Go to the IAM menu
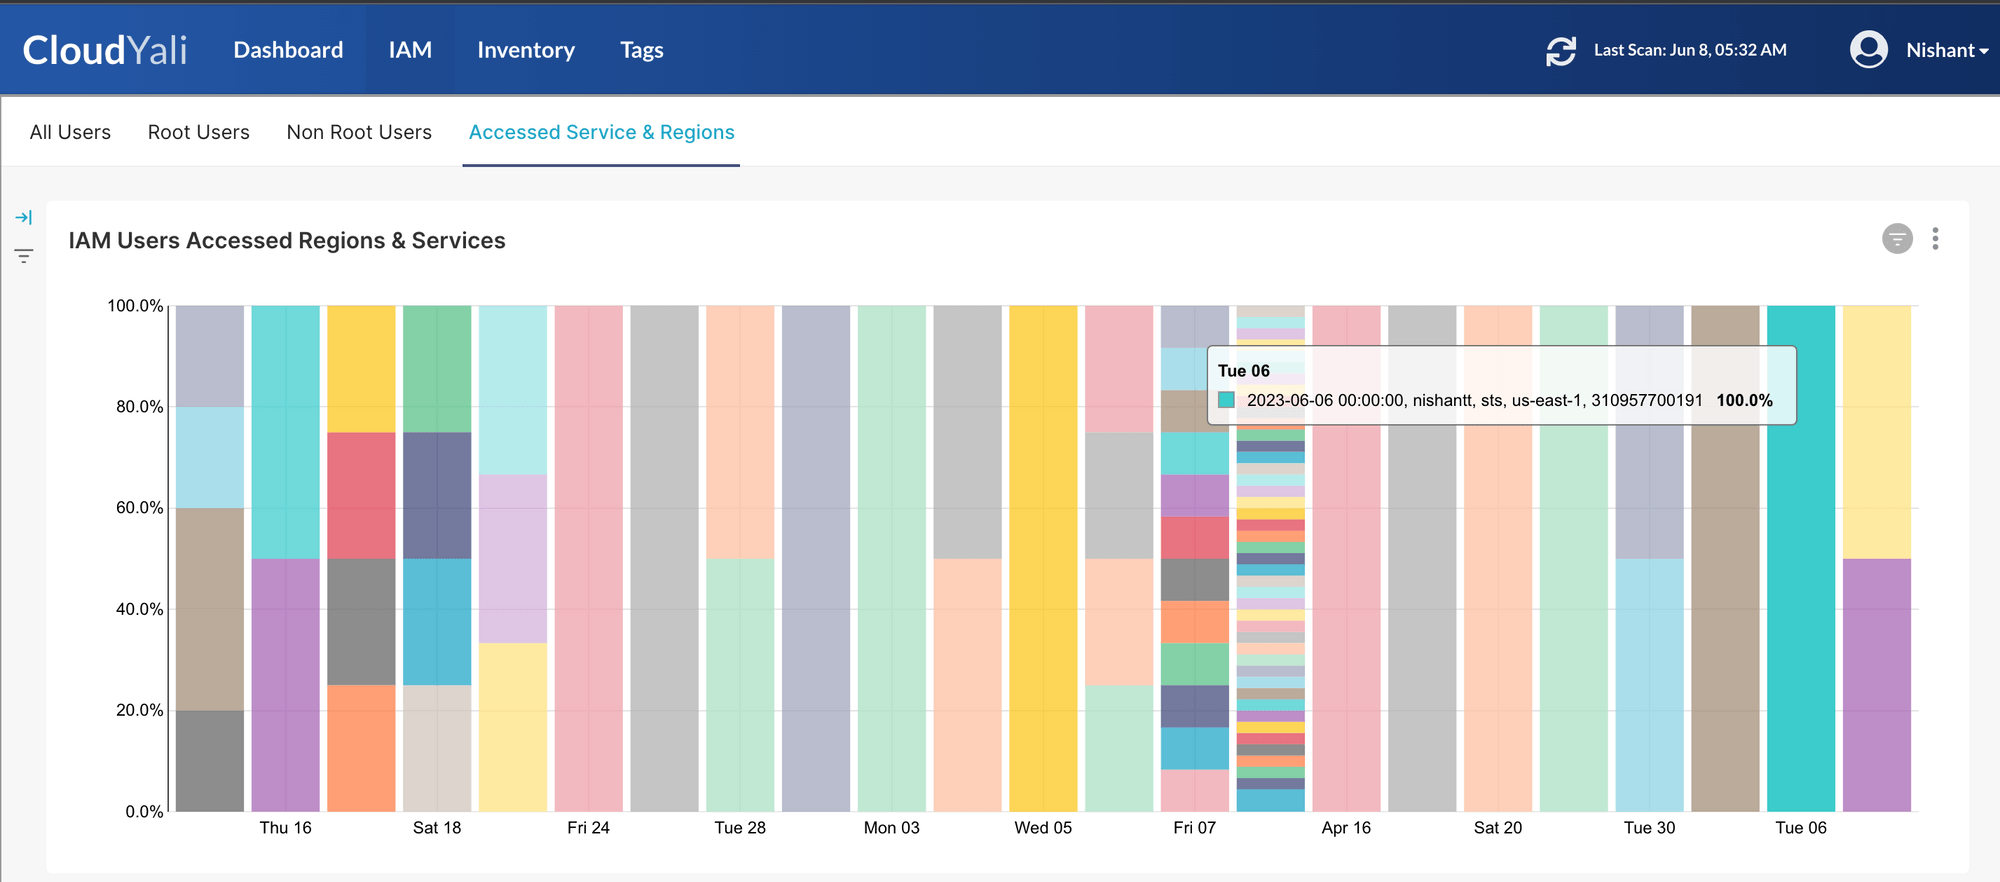This screenshot has height=882, width=2000. pos(410,50)
